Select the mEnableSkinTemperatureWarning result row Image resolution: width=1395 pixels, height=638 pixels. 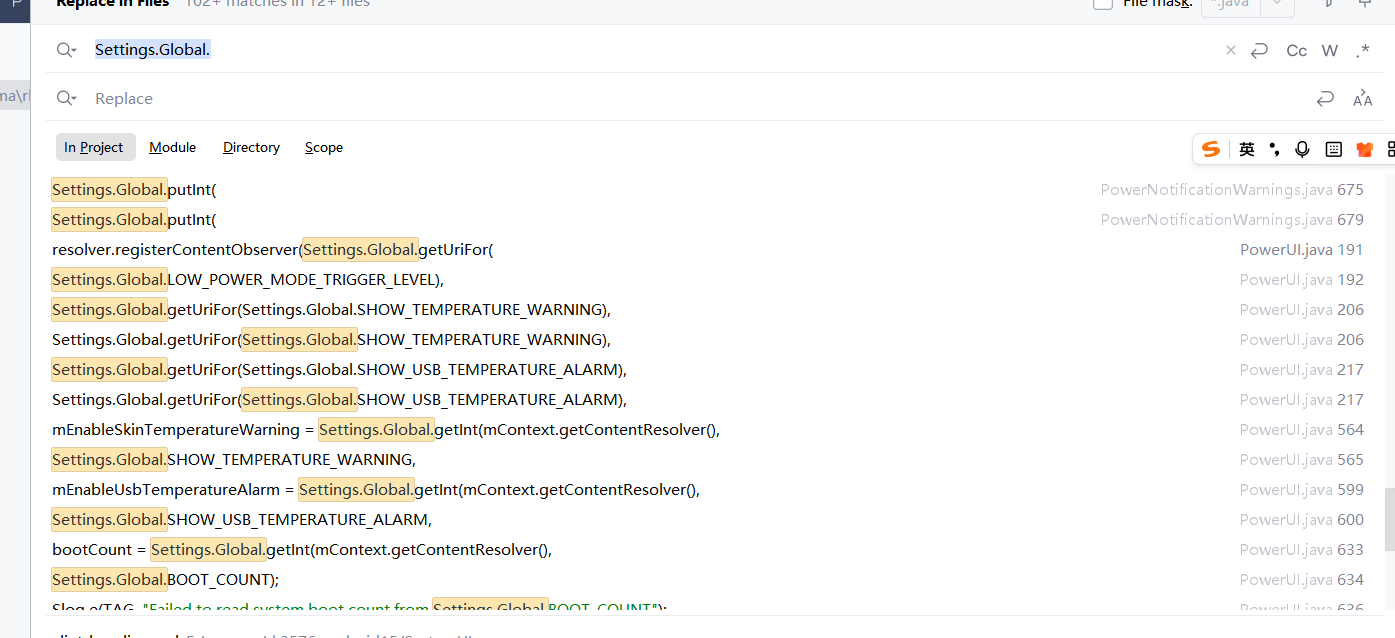click(708, 429)
